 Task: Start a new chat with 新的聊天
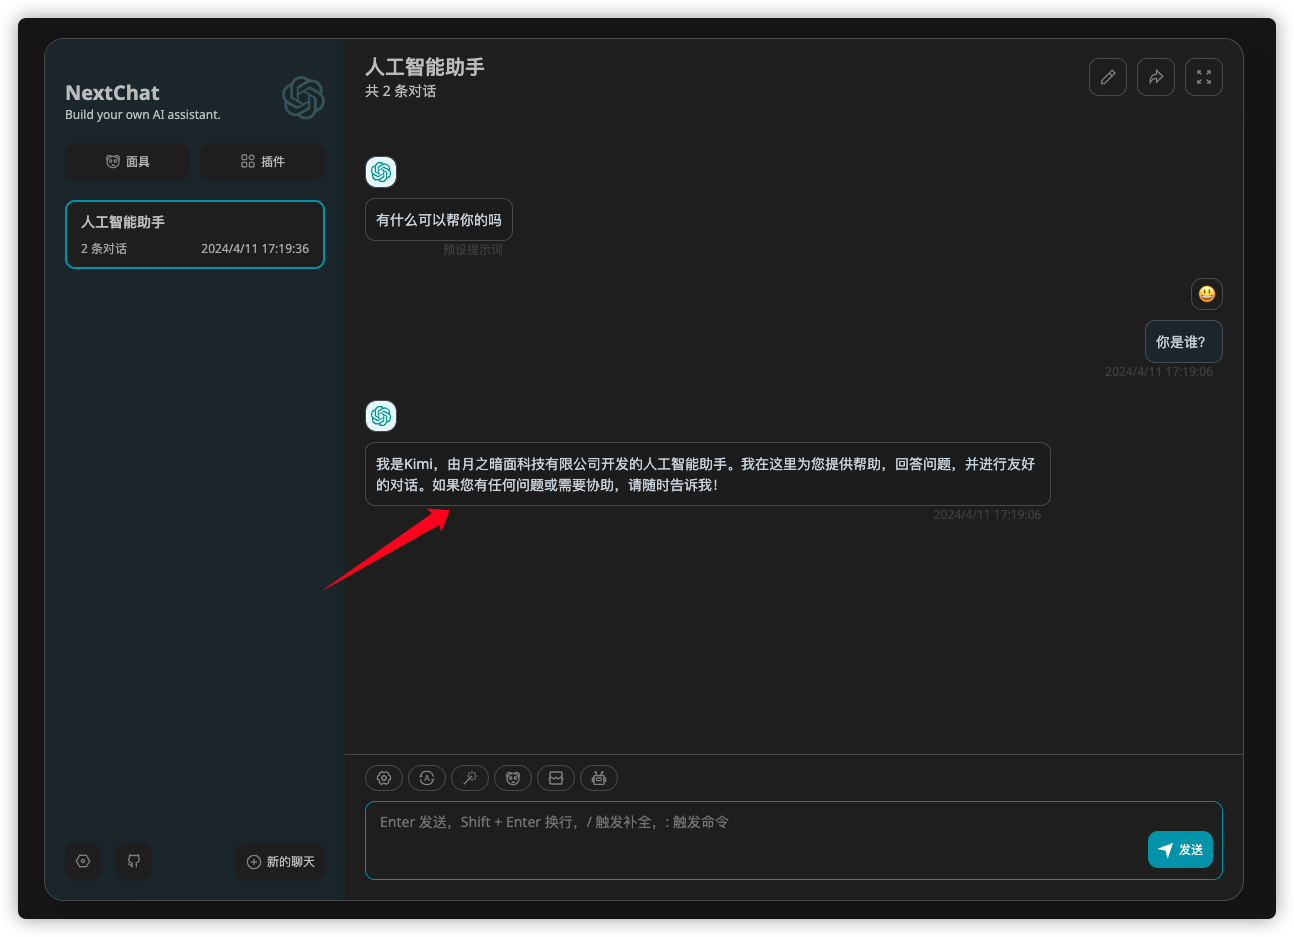(x=280, y=861)
